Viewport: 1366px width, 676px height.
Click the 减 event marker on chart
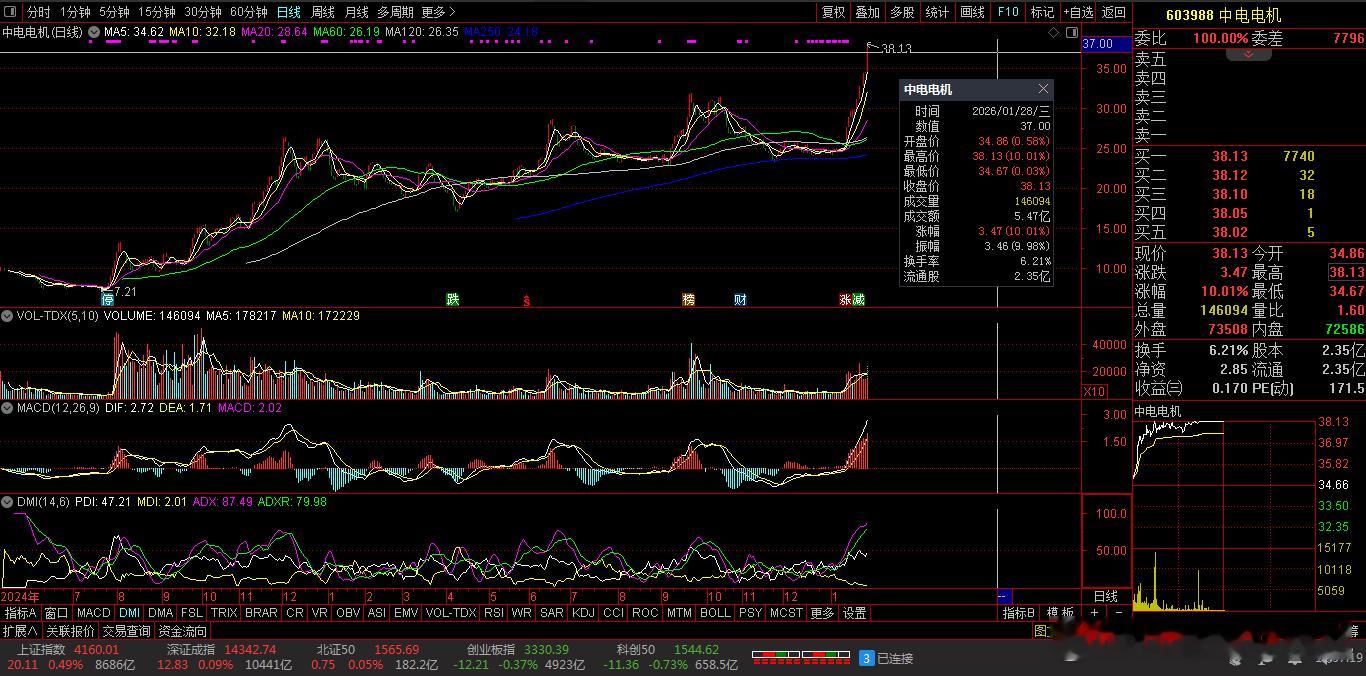point(858,299)
